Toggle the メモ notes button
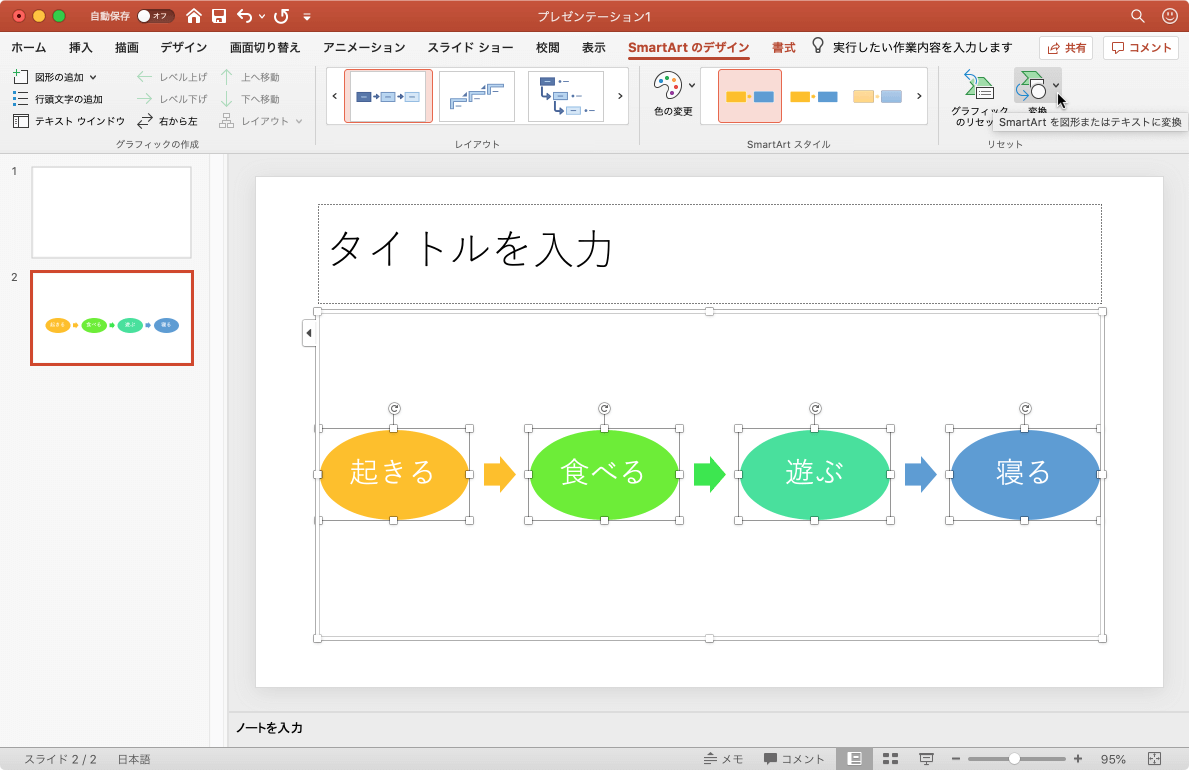Image resolution: width=1189 pixels, height=770 pixels. tap(723, 759)
